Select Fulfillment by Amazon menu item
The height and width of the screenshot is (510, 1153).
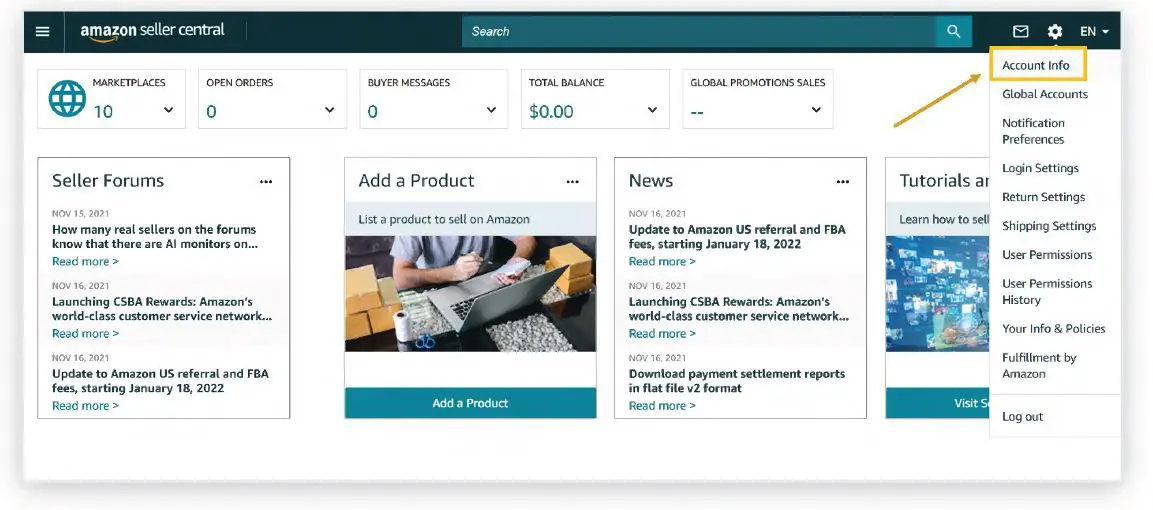click(1039, 365)
